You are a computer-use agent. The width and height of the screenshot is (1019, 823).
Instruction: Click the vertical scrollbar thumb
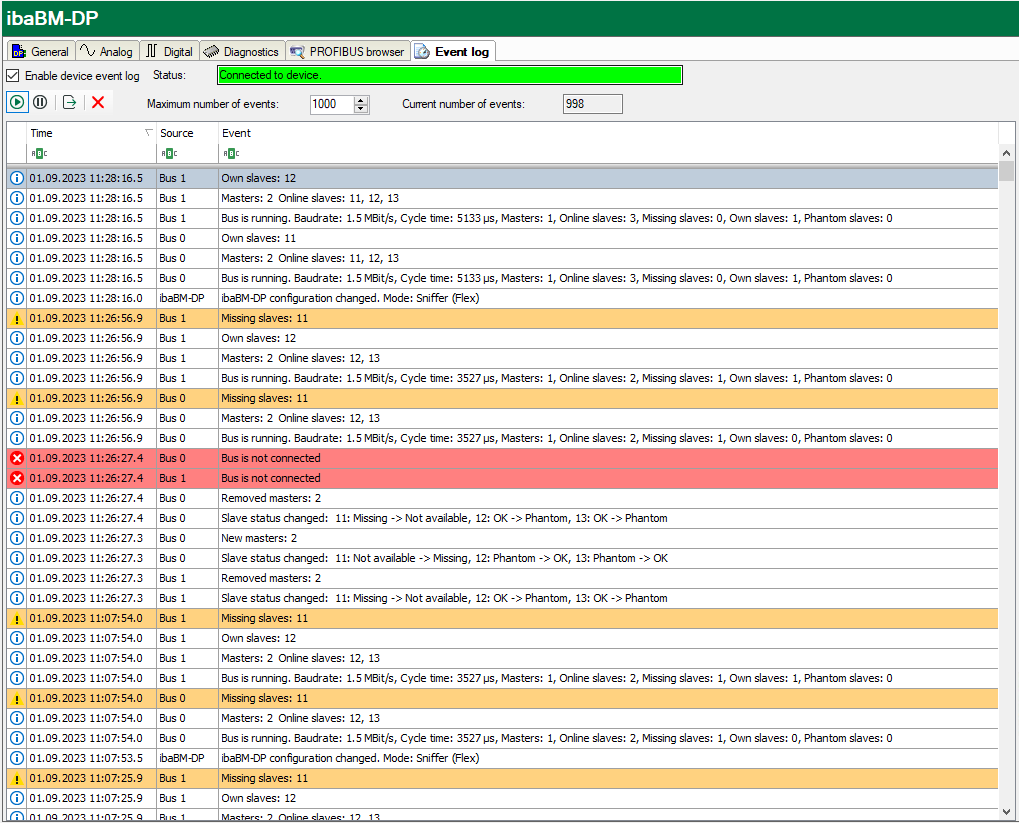pos(1007,171)
